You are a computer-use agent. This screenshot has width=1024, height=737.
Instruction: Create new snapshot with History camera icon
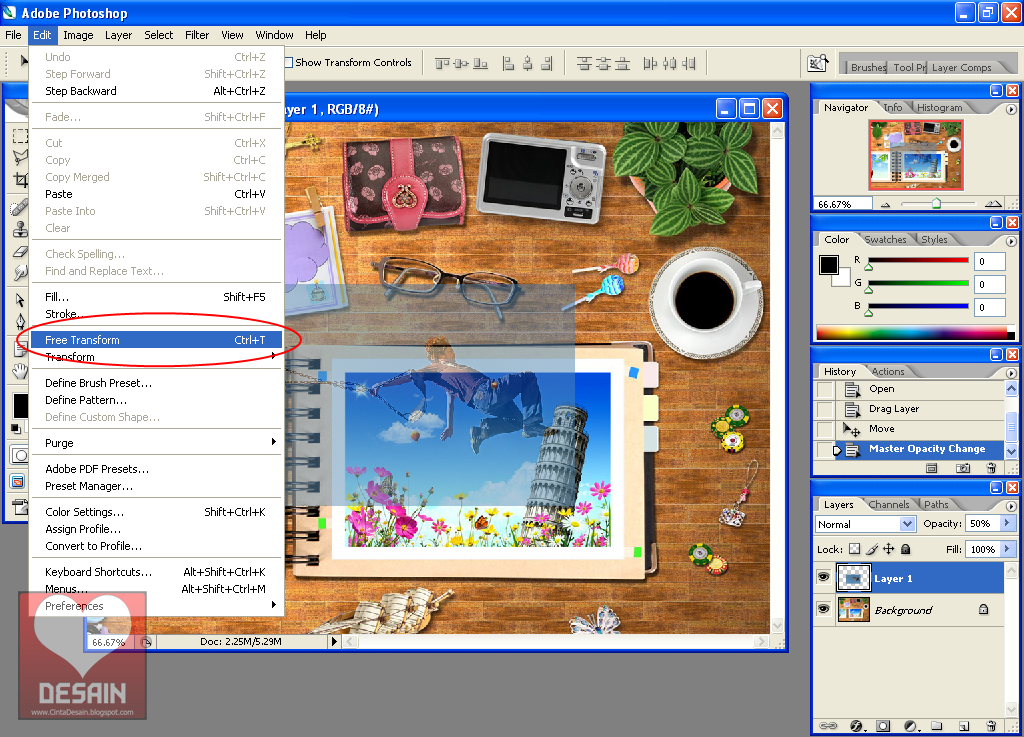pos(963,468)
